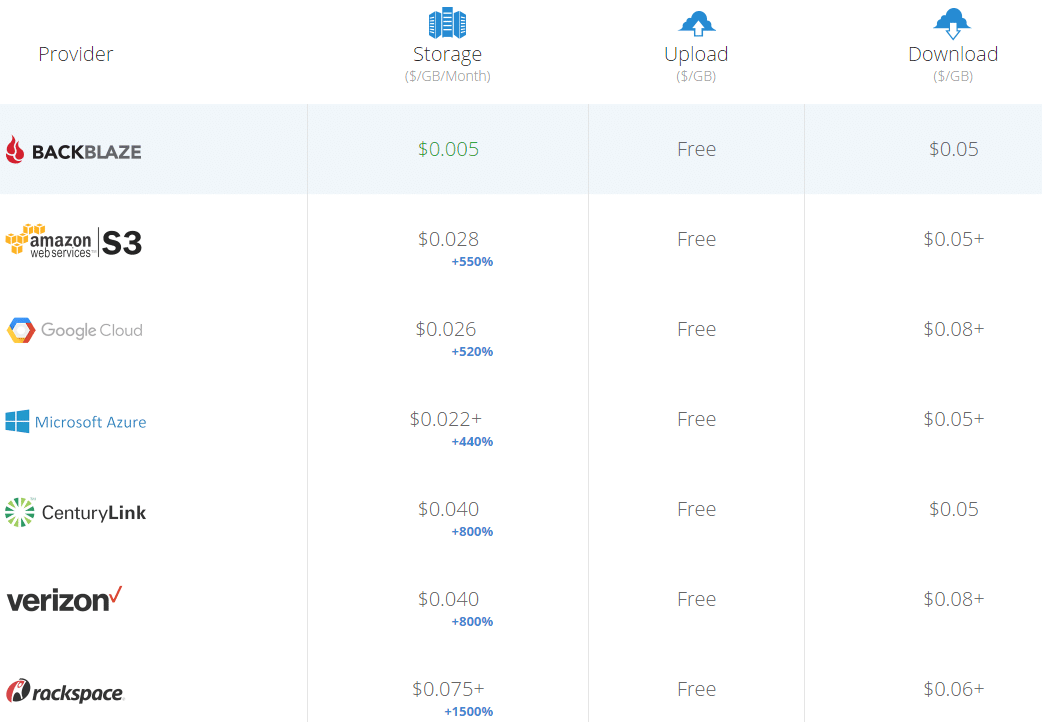Select the Storage column heading text
The image size is (1042, 722).
point(447,55)
